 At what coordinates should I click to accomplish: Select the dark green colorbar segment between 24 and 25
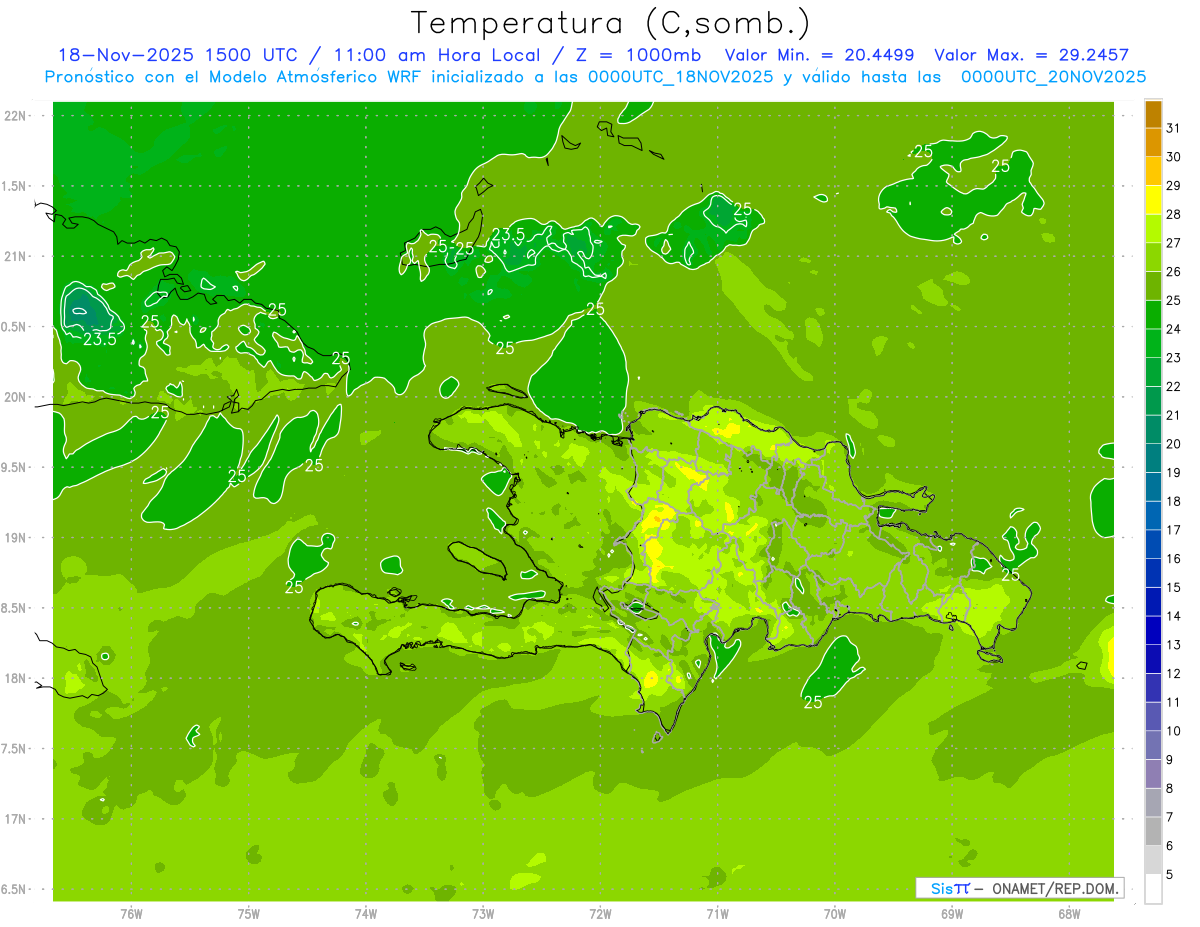tap(1153, 314)
